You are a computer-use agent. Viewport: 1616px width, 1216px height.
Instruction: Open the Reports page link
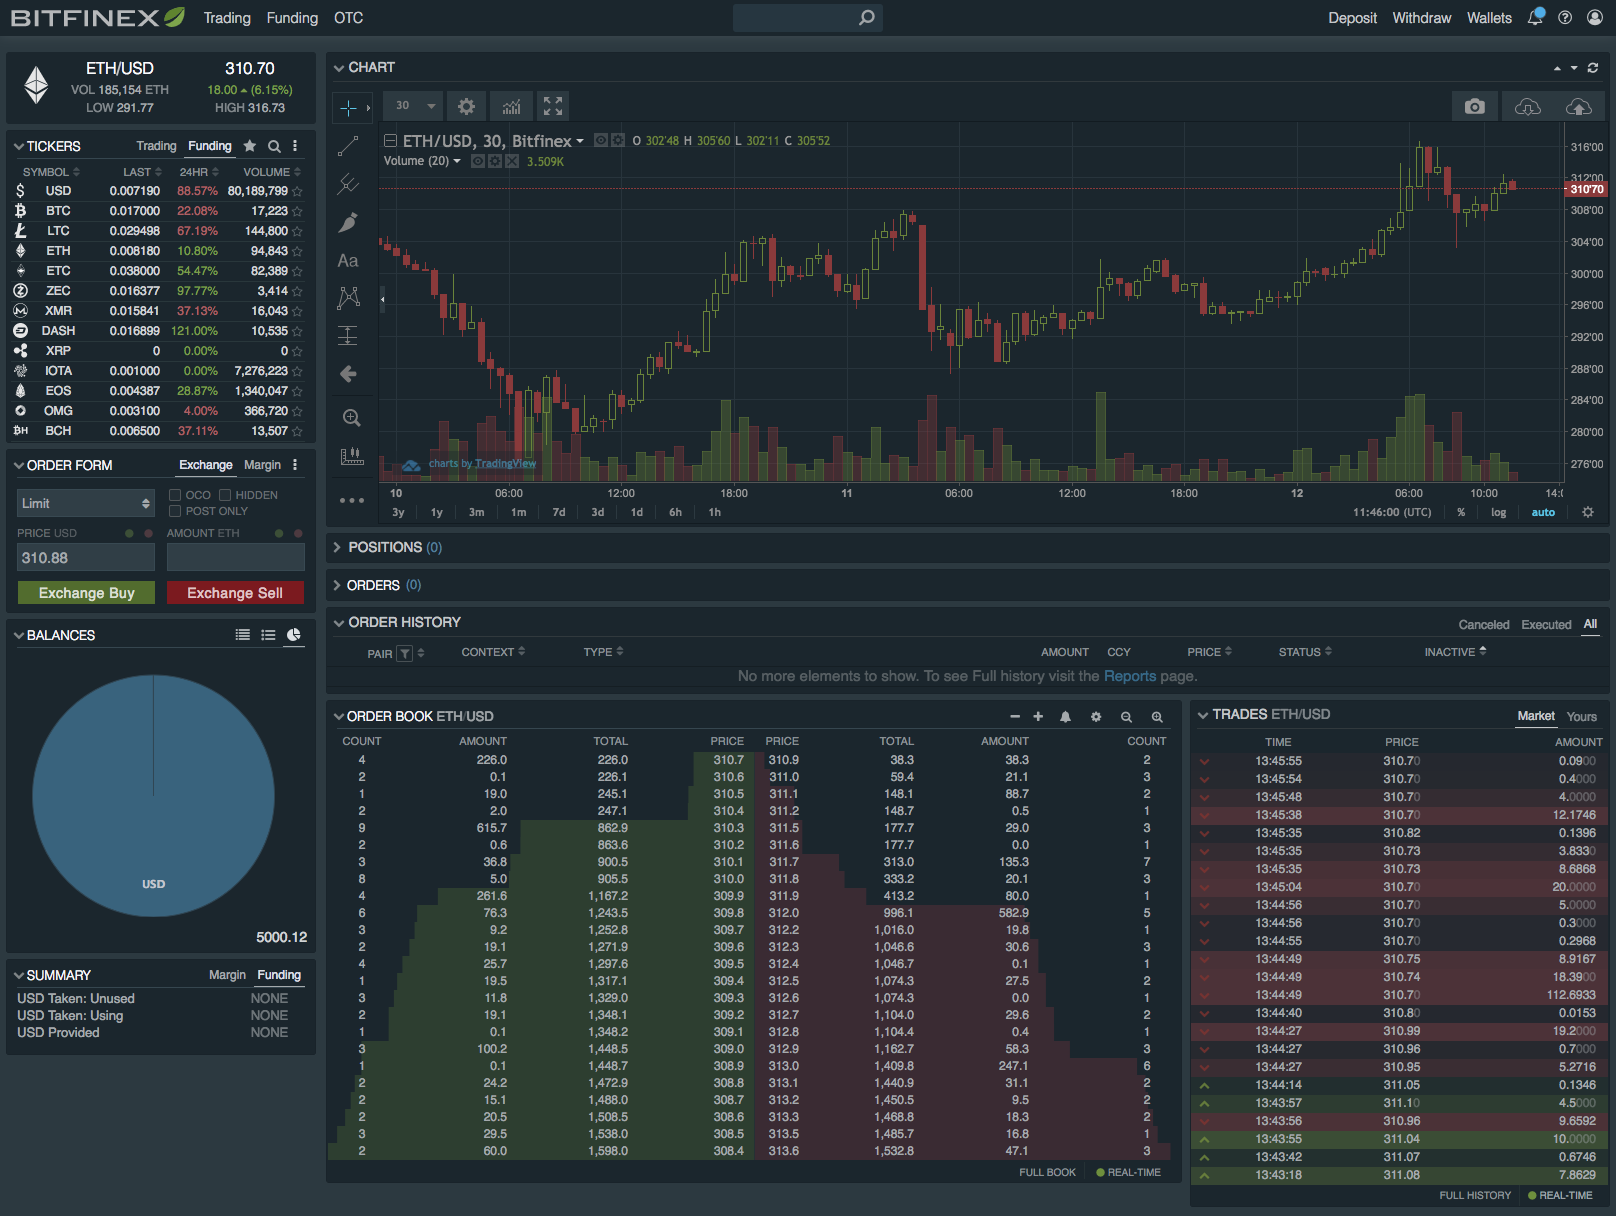coord(1130,676)
